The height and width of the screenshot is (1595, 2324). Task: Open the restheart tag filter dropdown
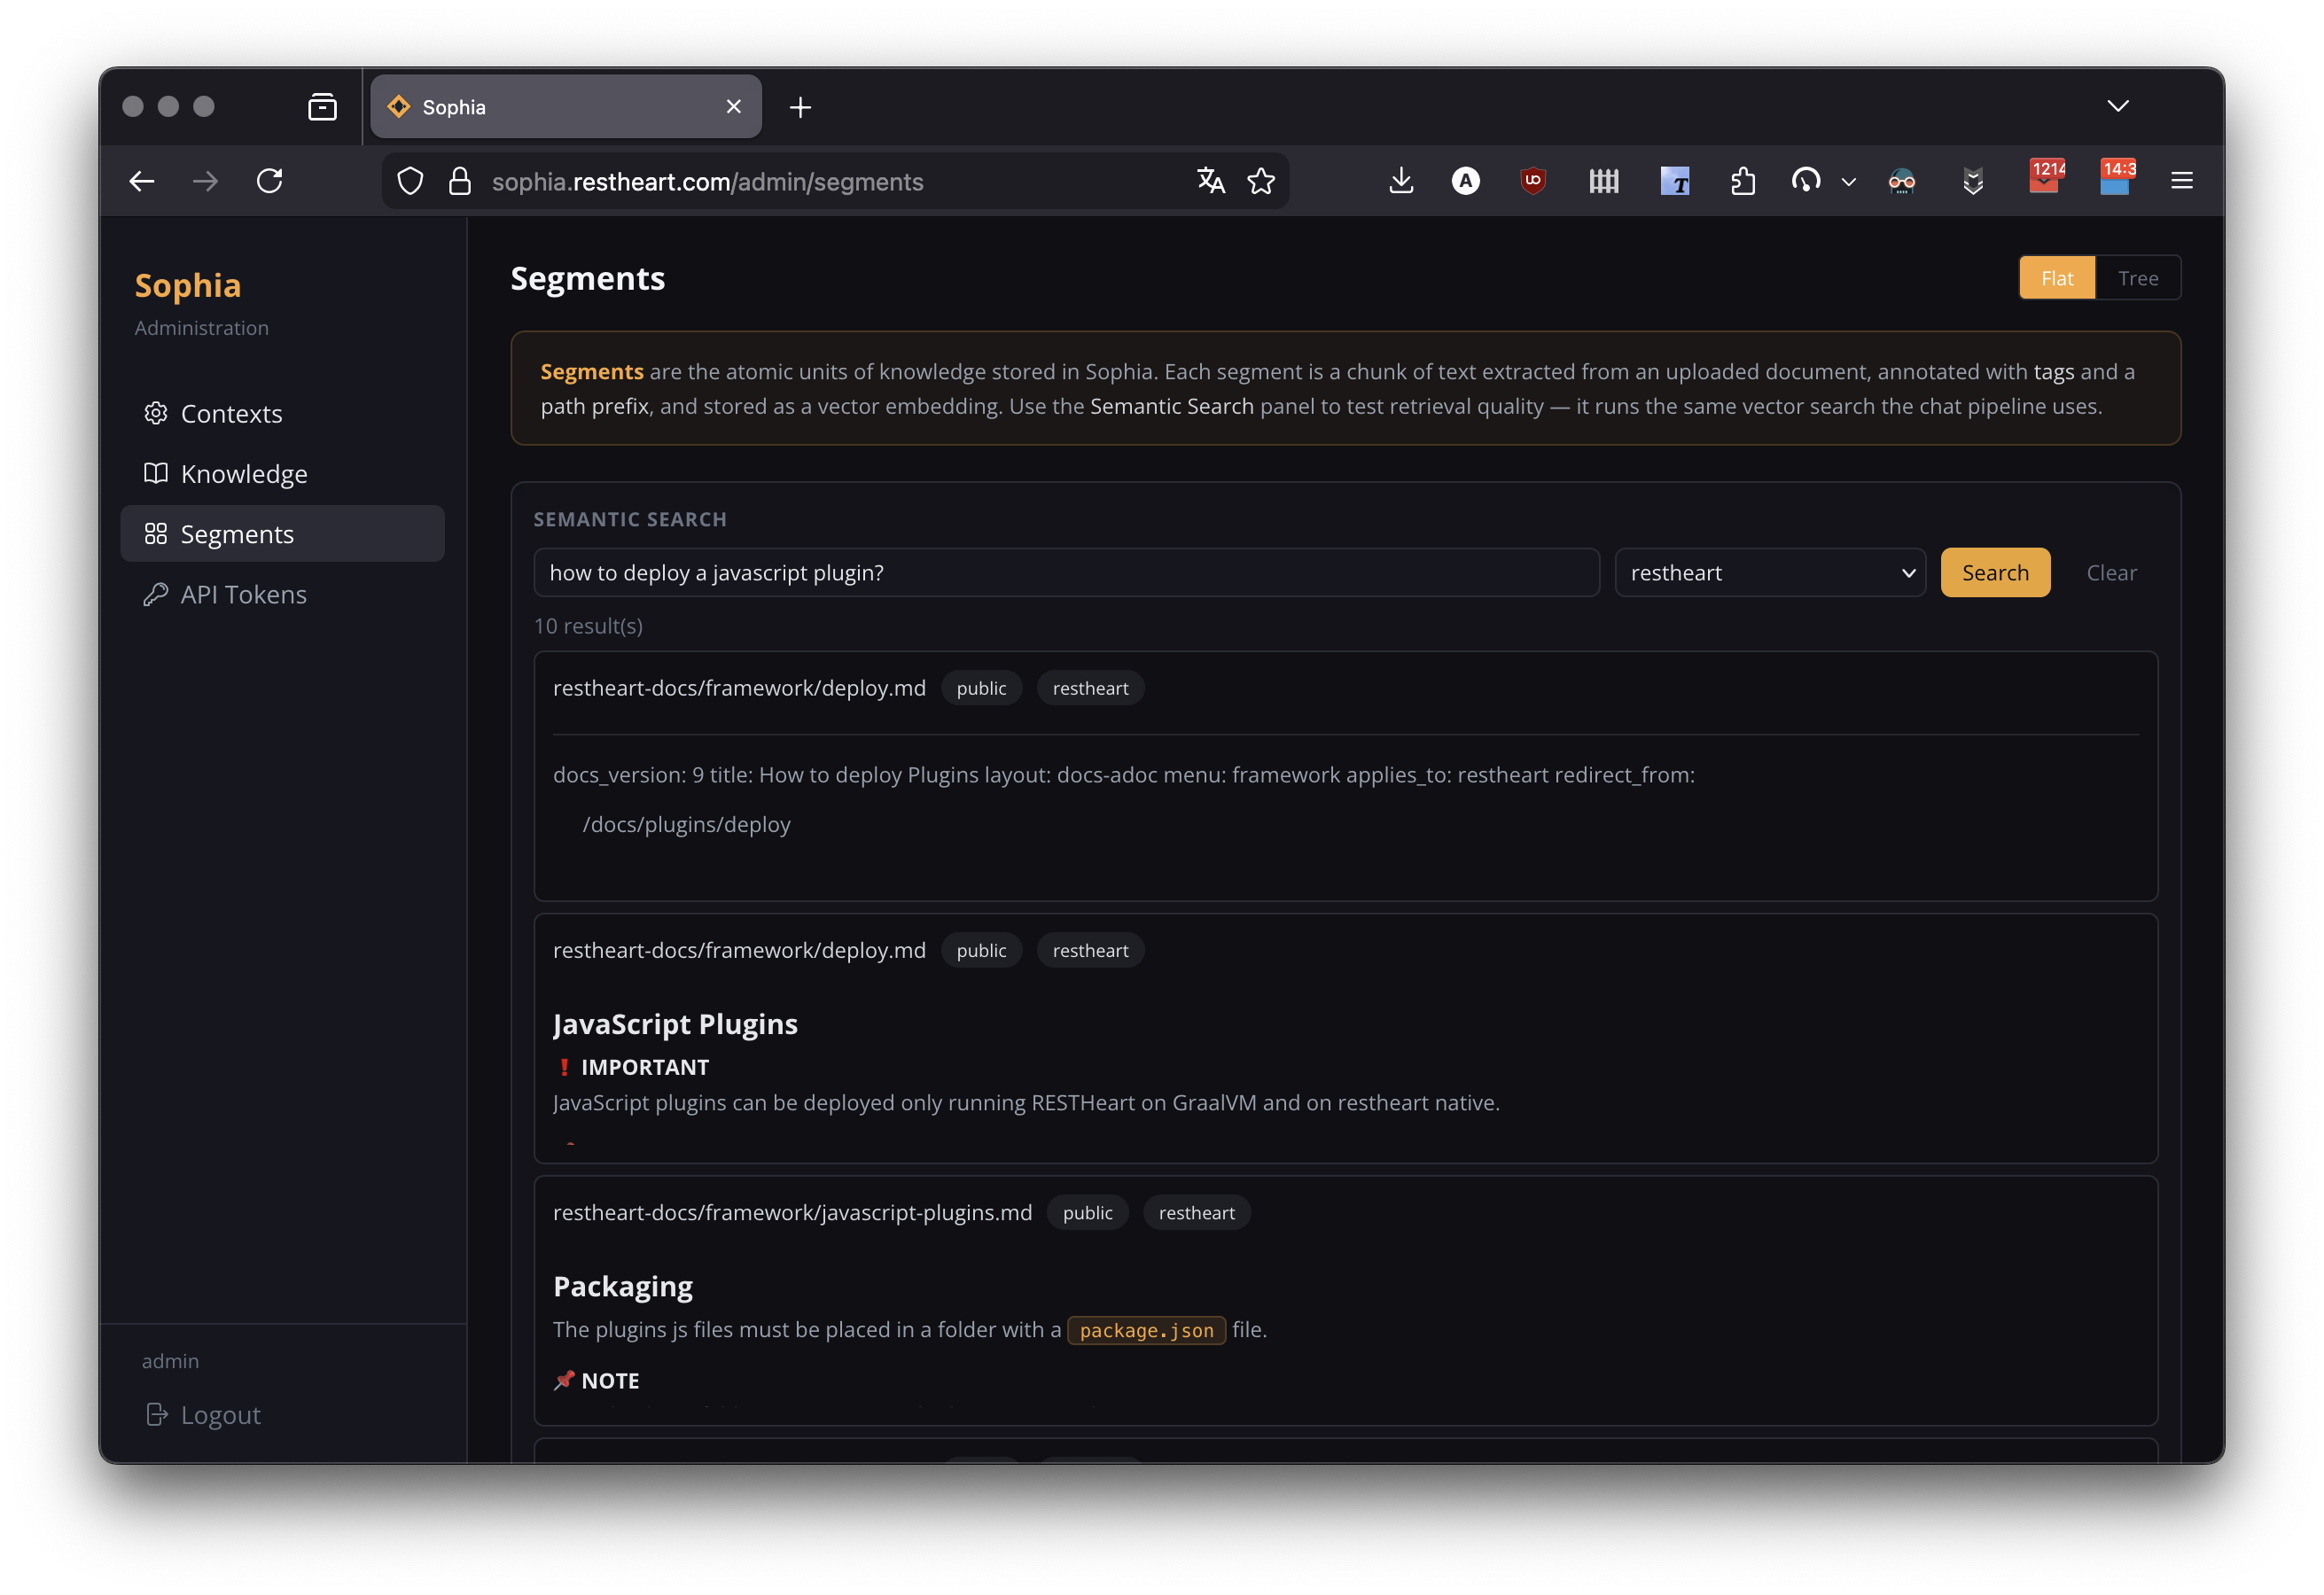tap(1769, 572)
